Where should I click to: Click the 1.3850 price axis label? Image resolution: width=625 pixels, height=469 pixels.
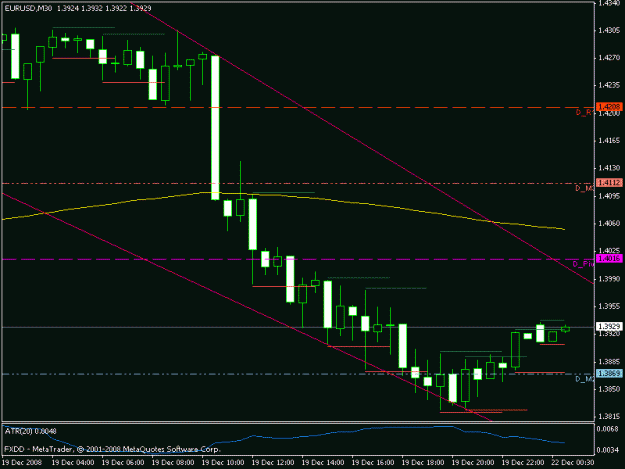pyautogui.click(x=609, y=389)
